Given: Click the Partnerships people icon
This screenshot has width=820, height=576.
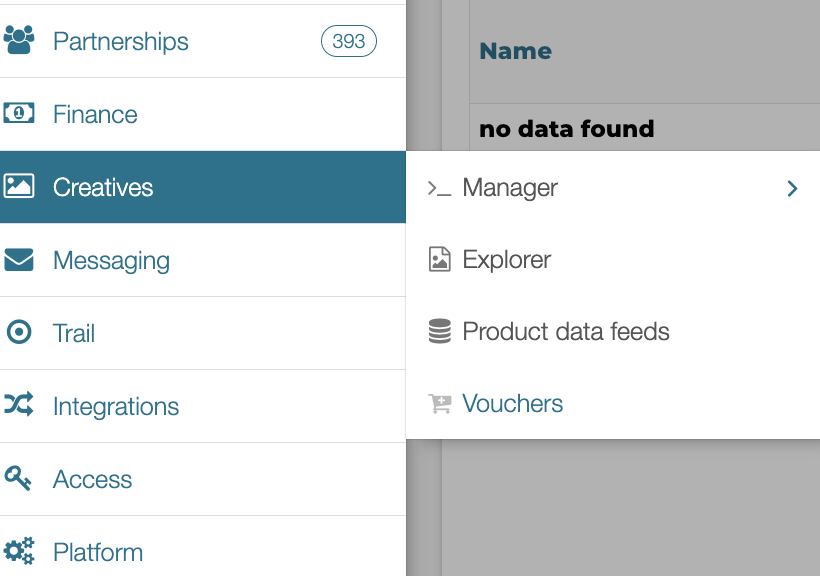Looking at the screenshot, I should pyautogui.click(x=19, y=40).
